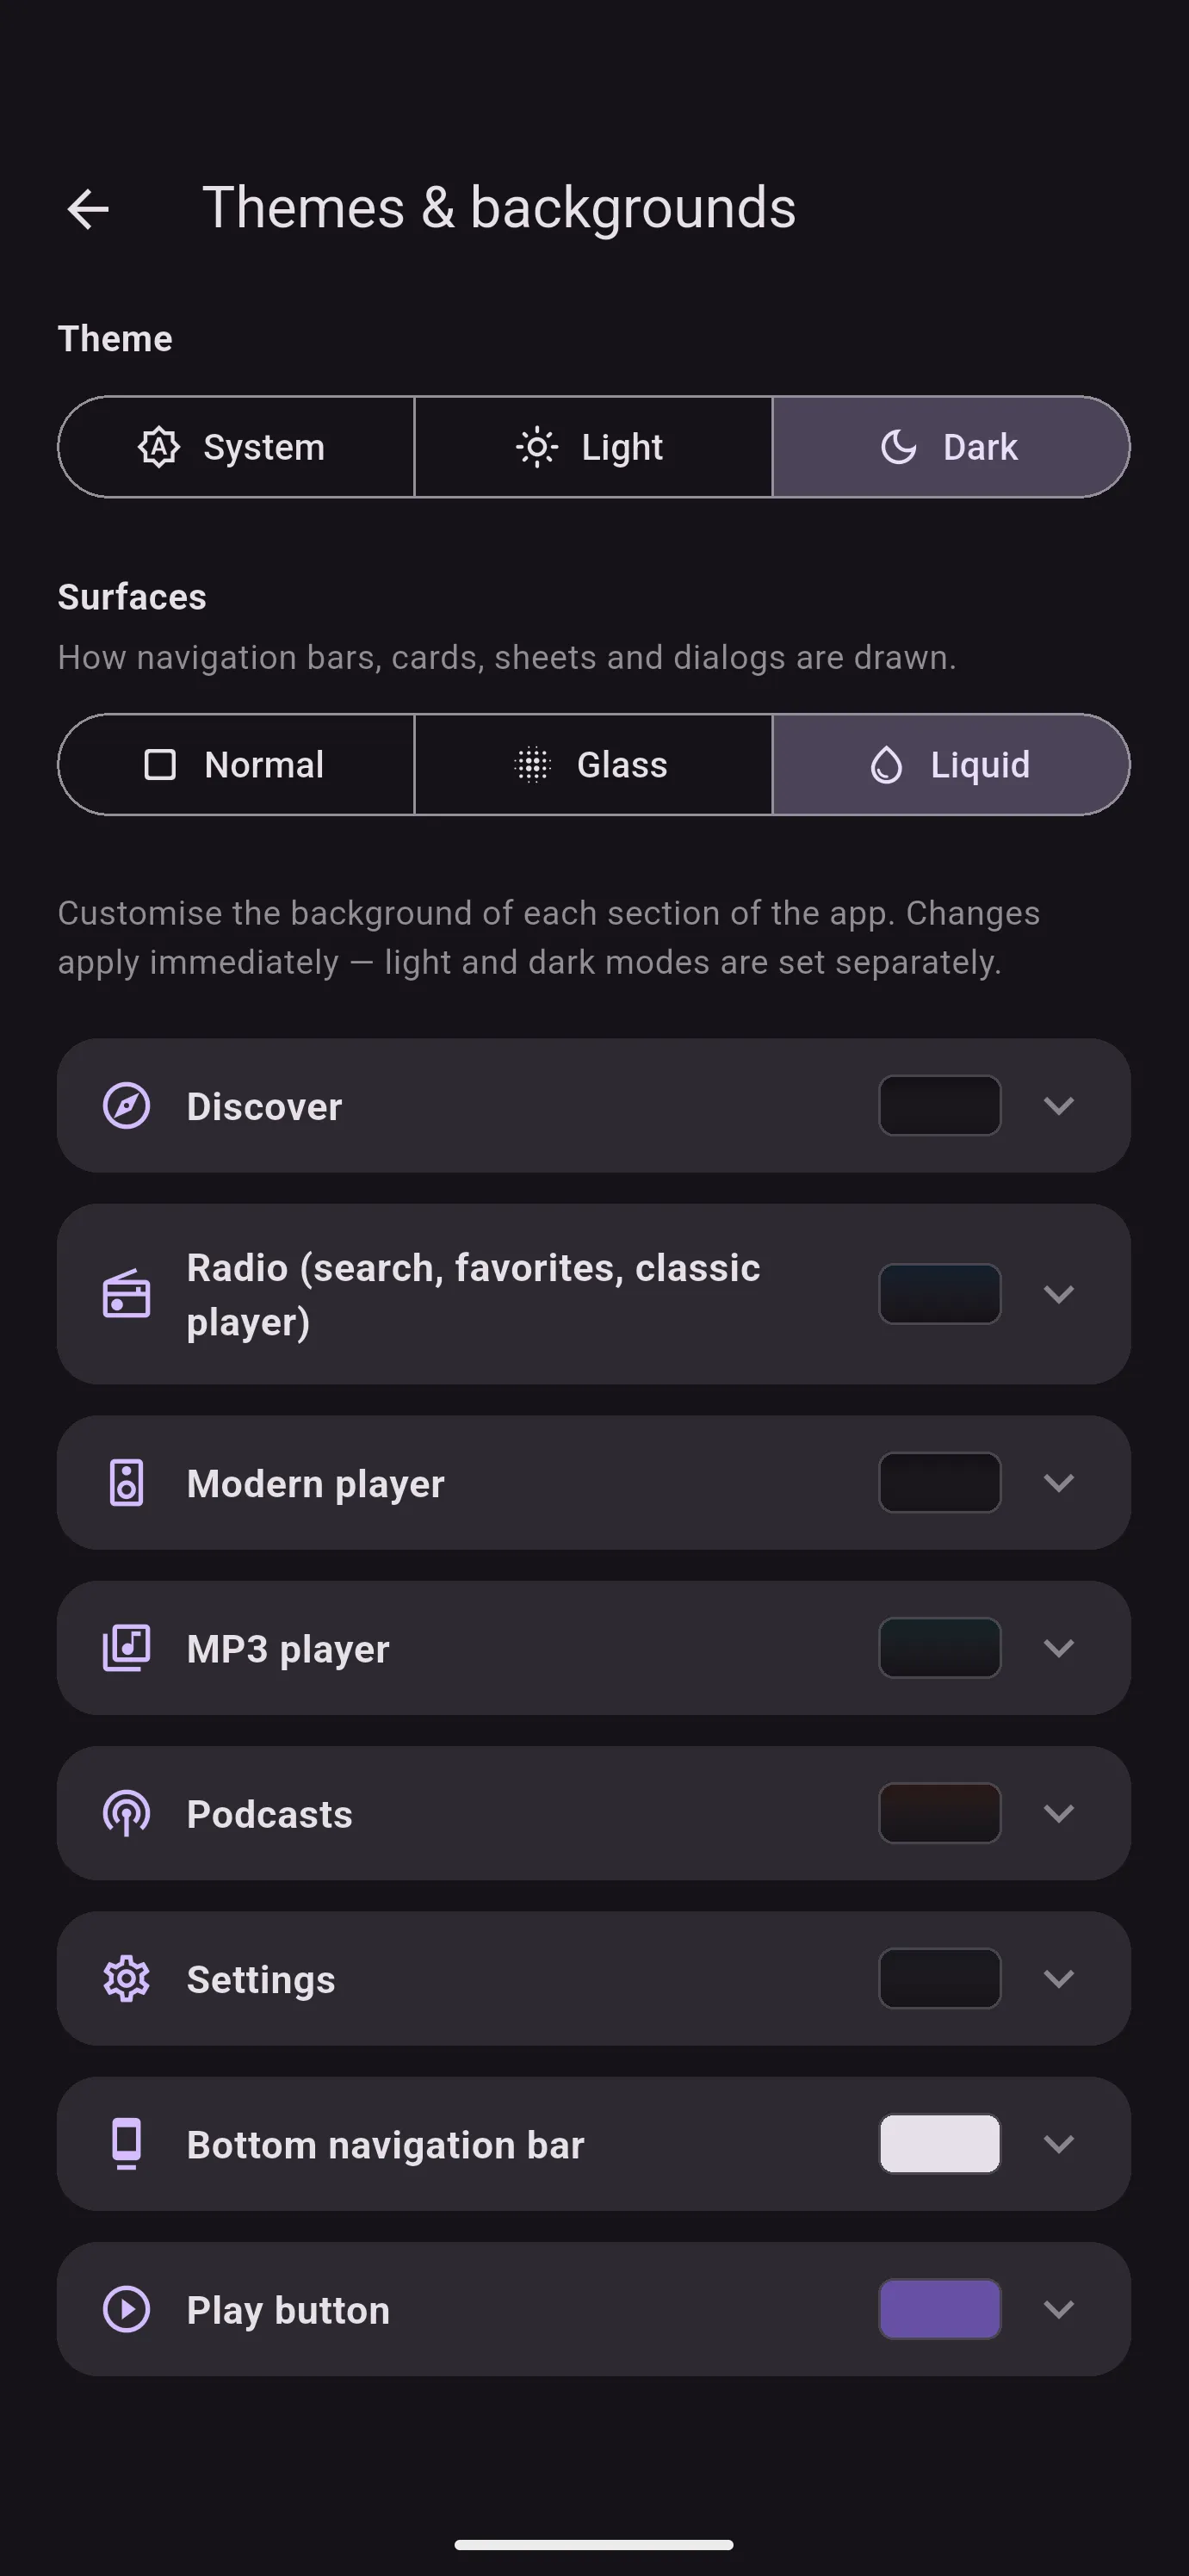The height and width of the screenshot is (2576, 1189).
Task: Set surfaces to Normal
Action: click(236, 765)
